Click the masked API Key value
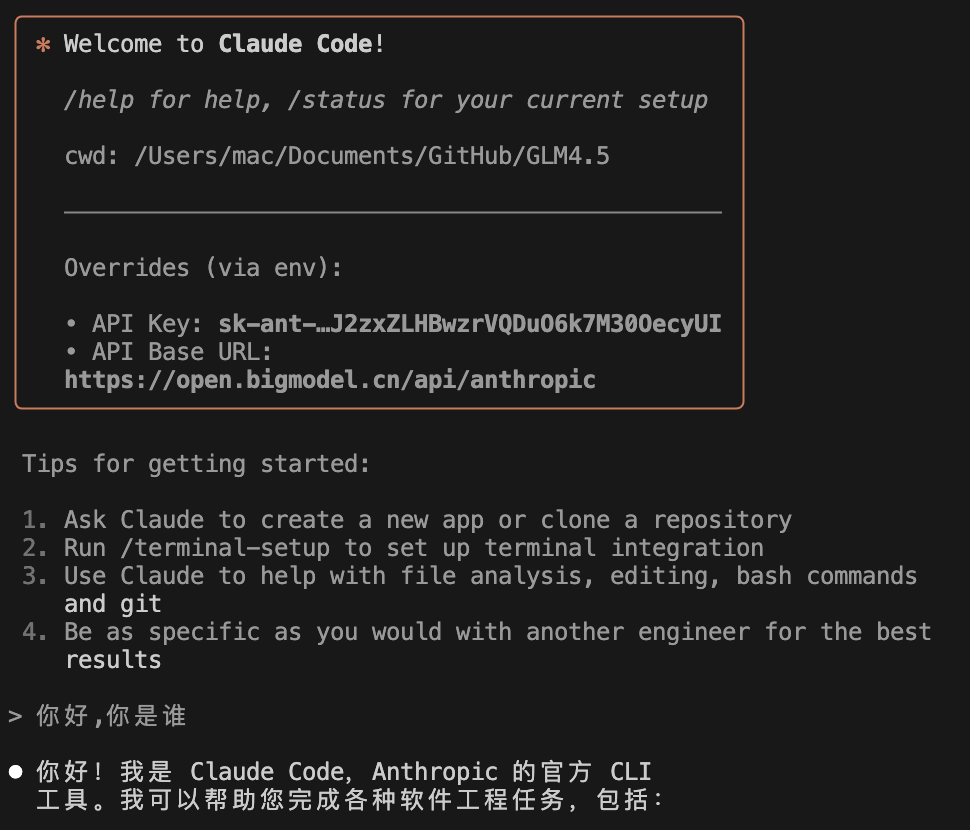This screenshot has height=830, width=970. pyautogui.click(x=469, y=324)
